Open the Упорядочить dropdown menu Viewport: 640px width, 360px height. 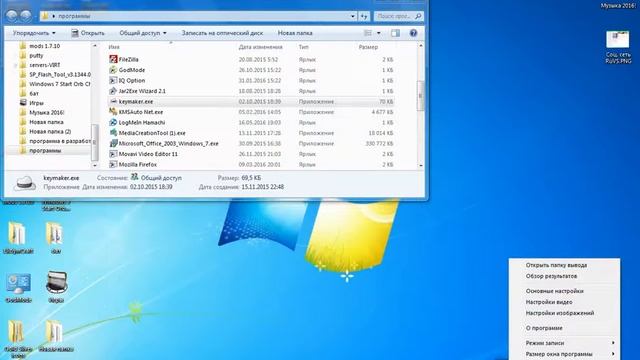pyautogui.click(x=34, y=33)
